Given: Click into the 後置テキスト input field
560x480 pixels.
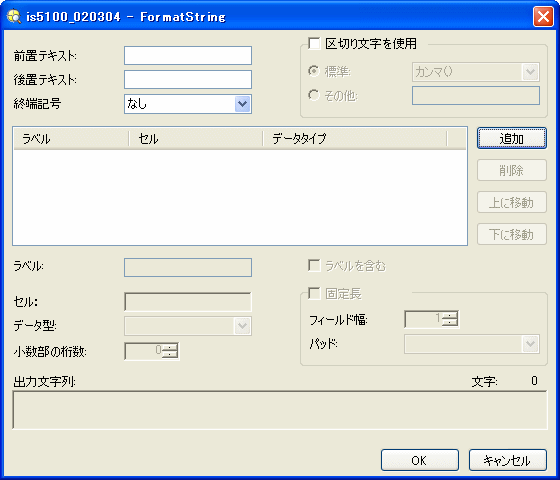Looking at the screenshot, I should coord(188,80).
